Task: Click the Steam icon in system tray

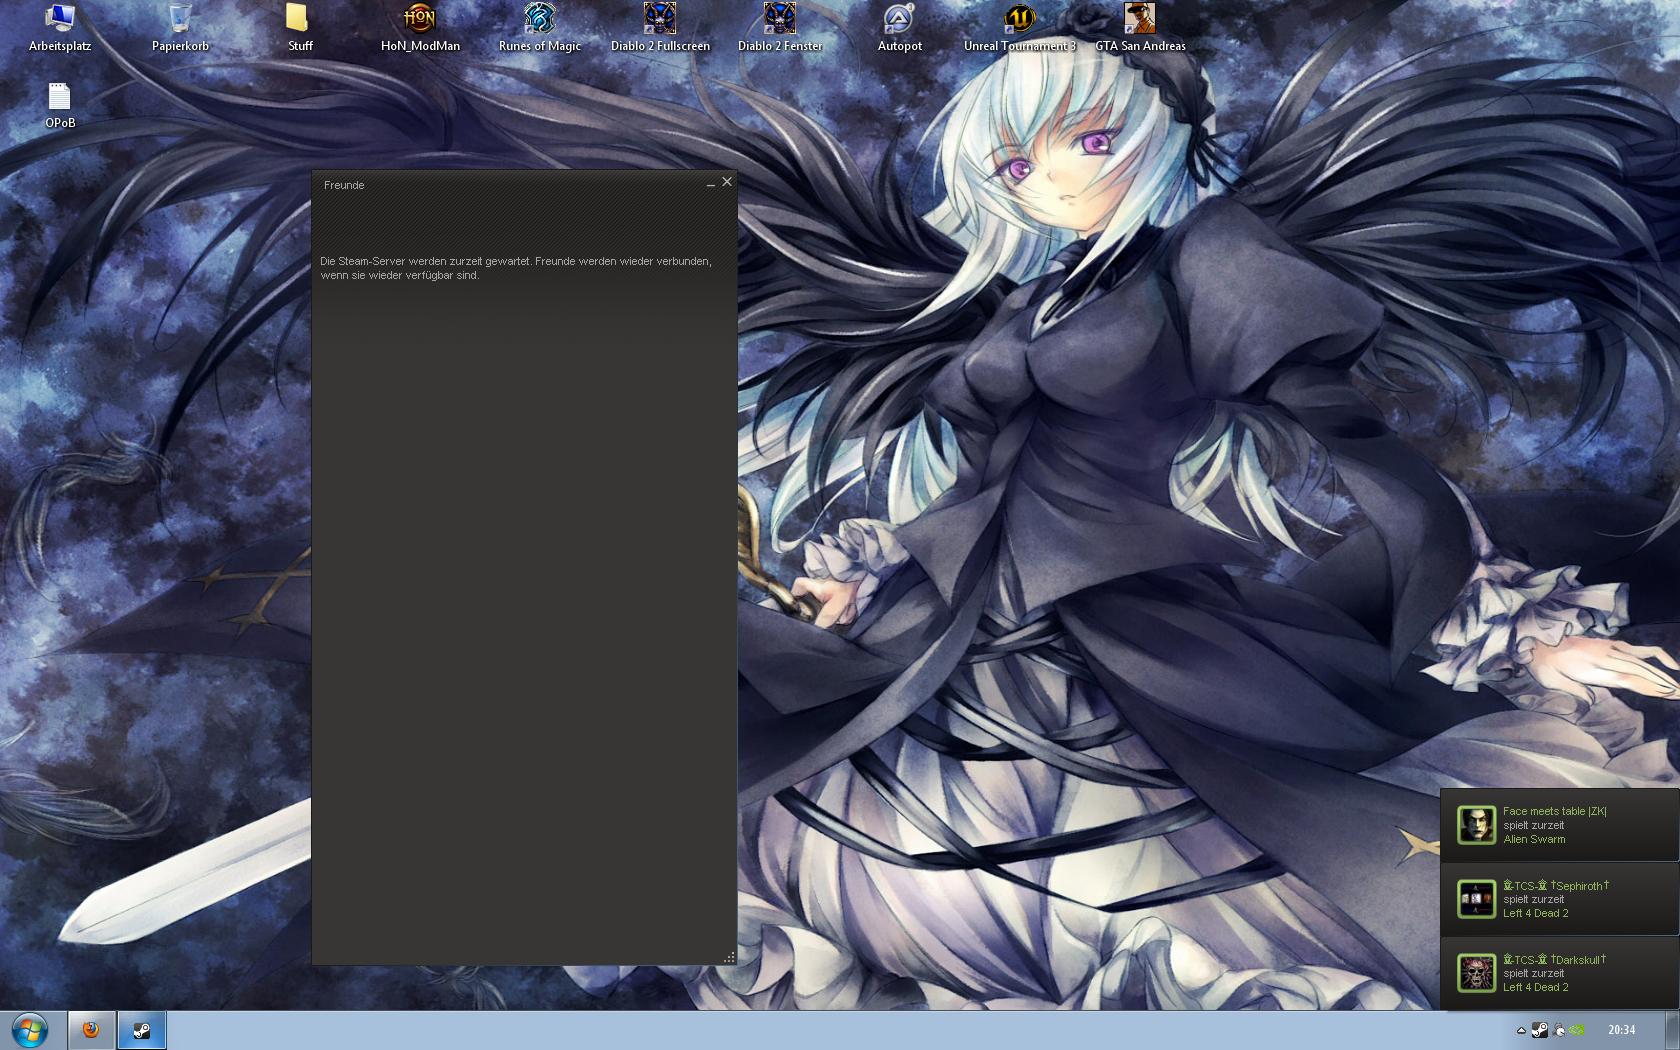Action: (1540, 1030)
